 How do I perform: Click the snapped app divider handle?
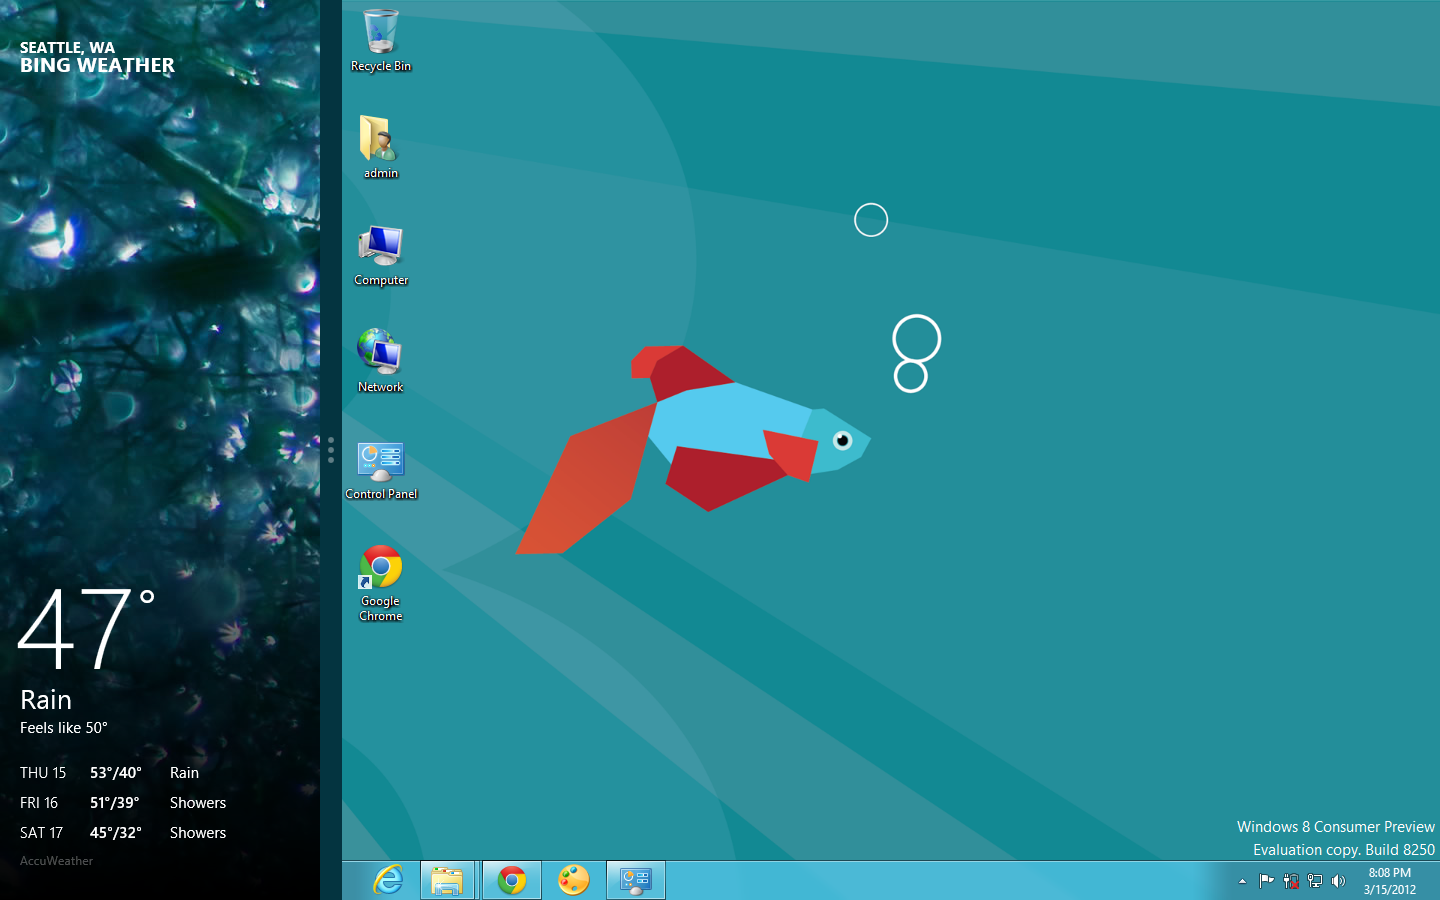pos(331,450)
